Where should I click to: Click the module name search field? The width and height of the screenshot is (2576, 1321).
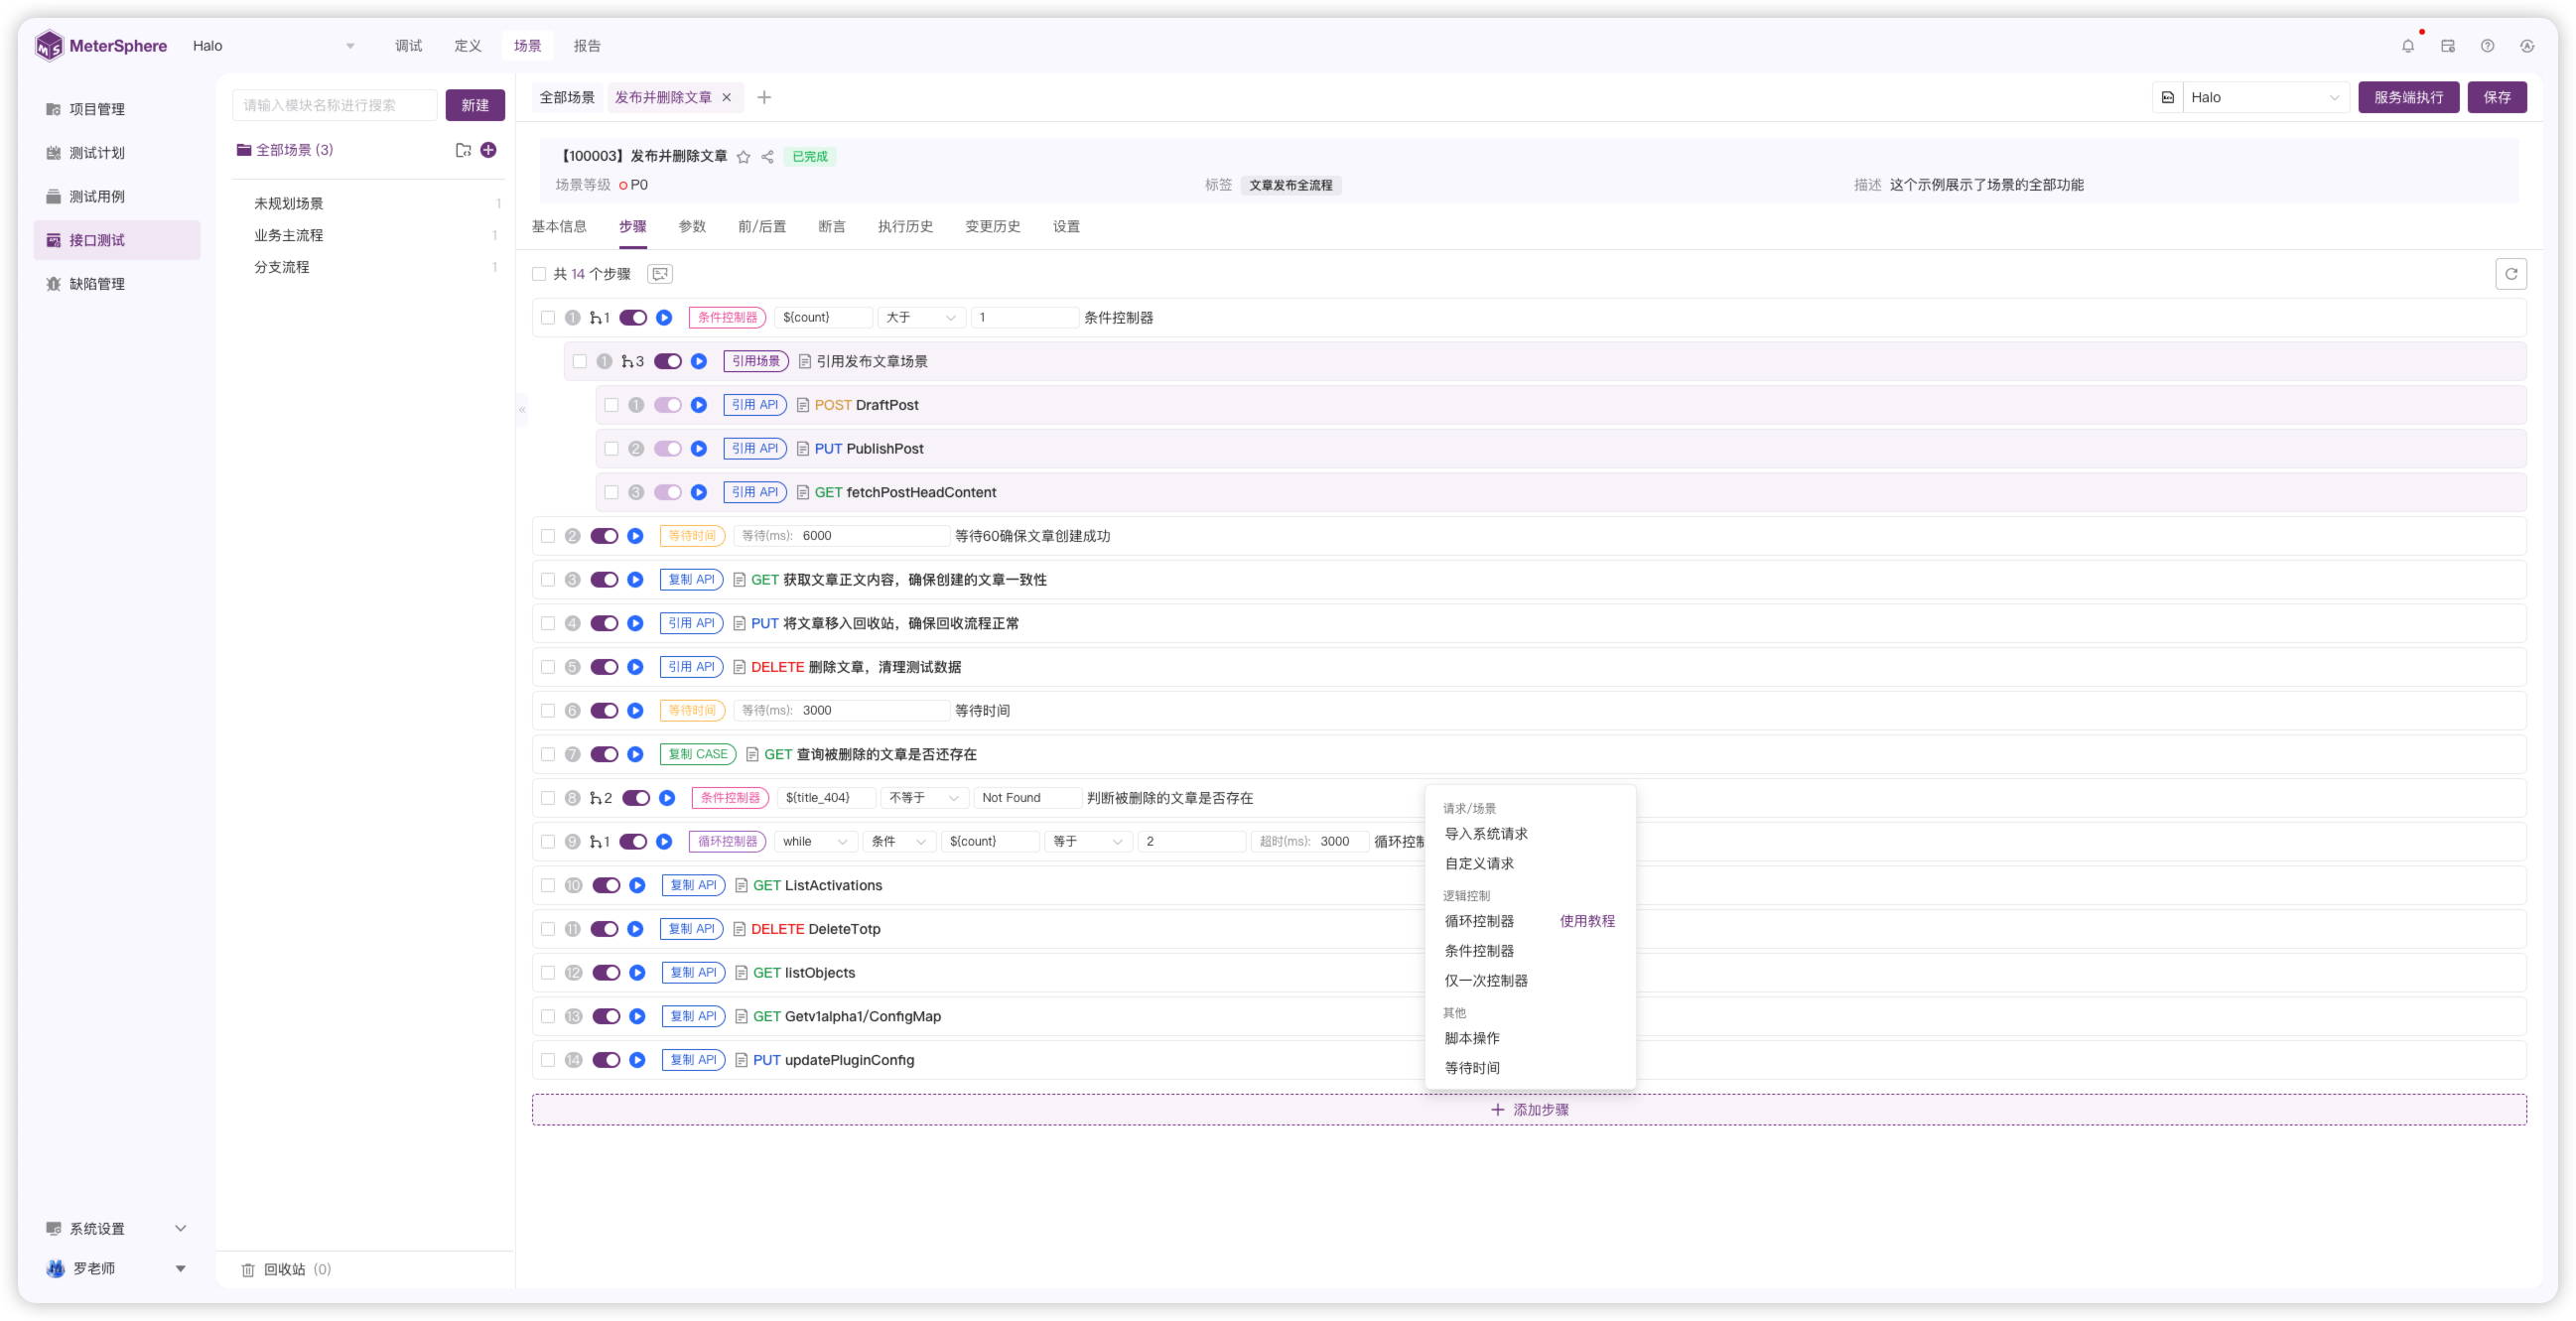(334, 105)
